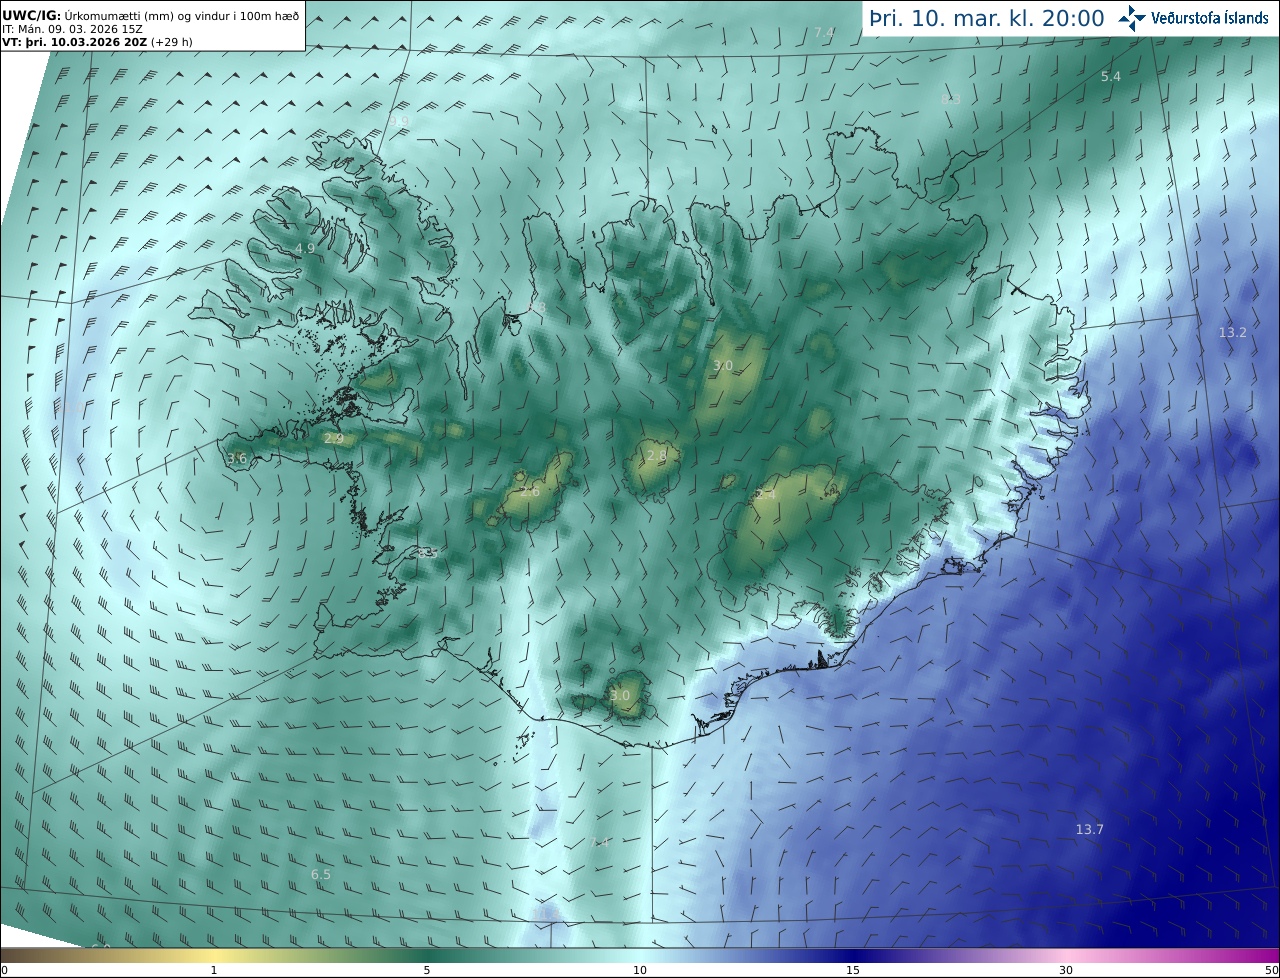Click the 3.0 value on Mýrdalsjökull glacier
1280x978 pixels.
[620, 695]
